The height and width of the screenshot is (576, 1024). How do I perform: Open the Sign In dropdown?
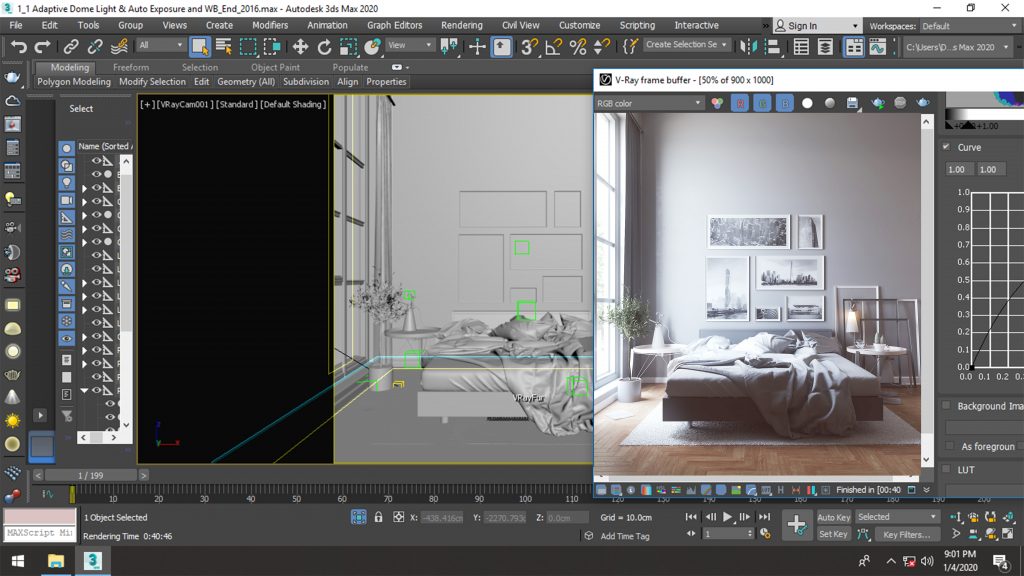[816, 26]
